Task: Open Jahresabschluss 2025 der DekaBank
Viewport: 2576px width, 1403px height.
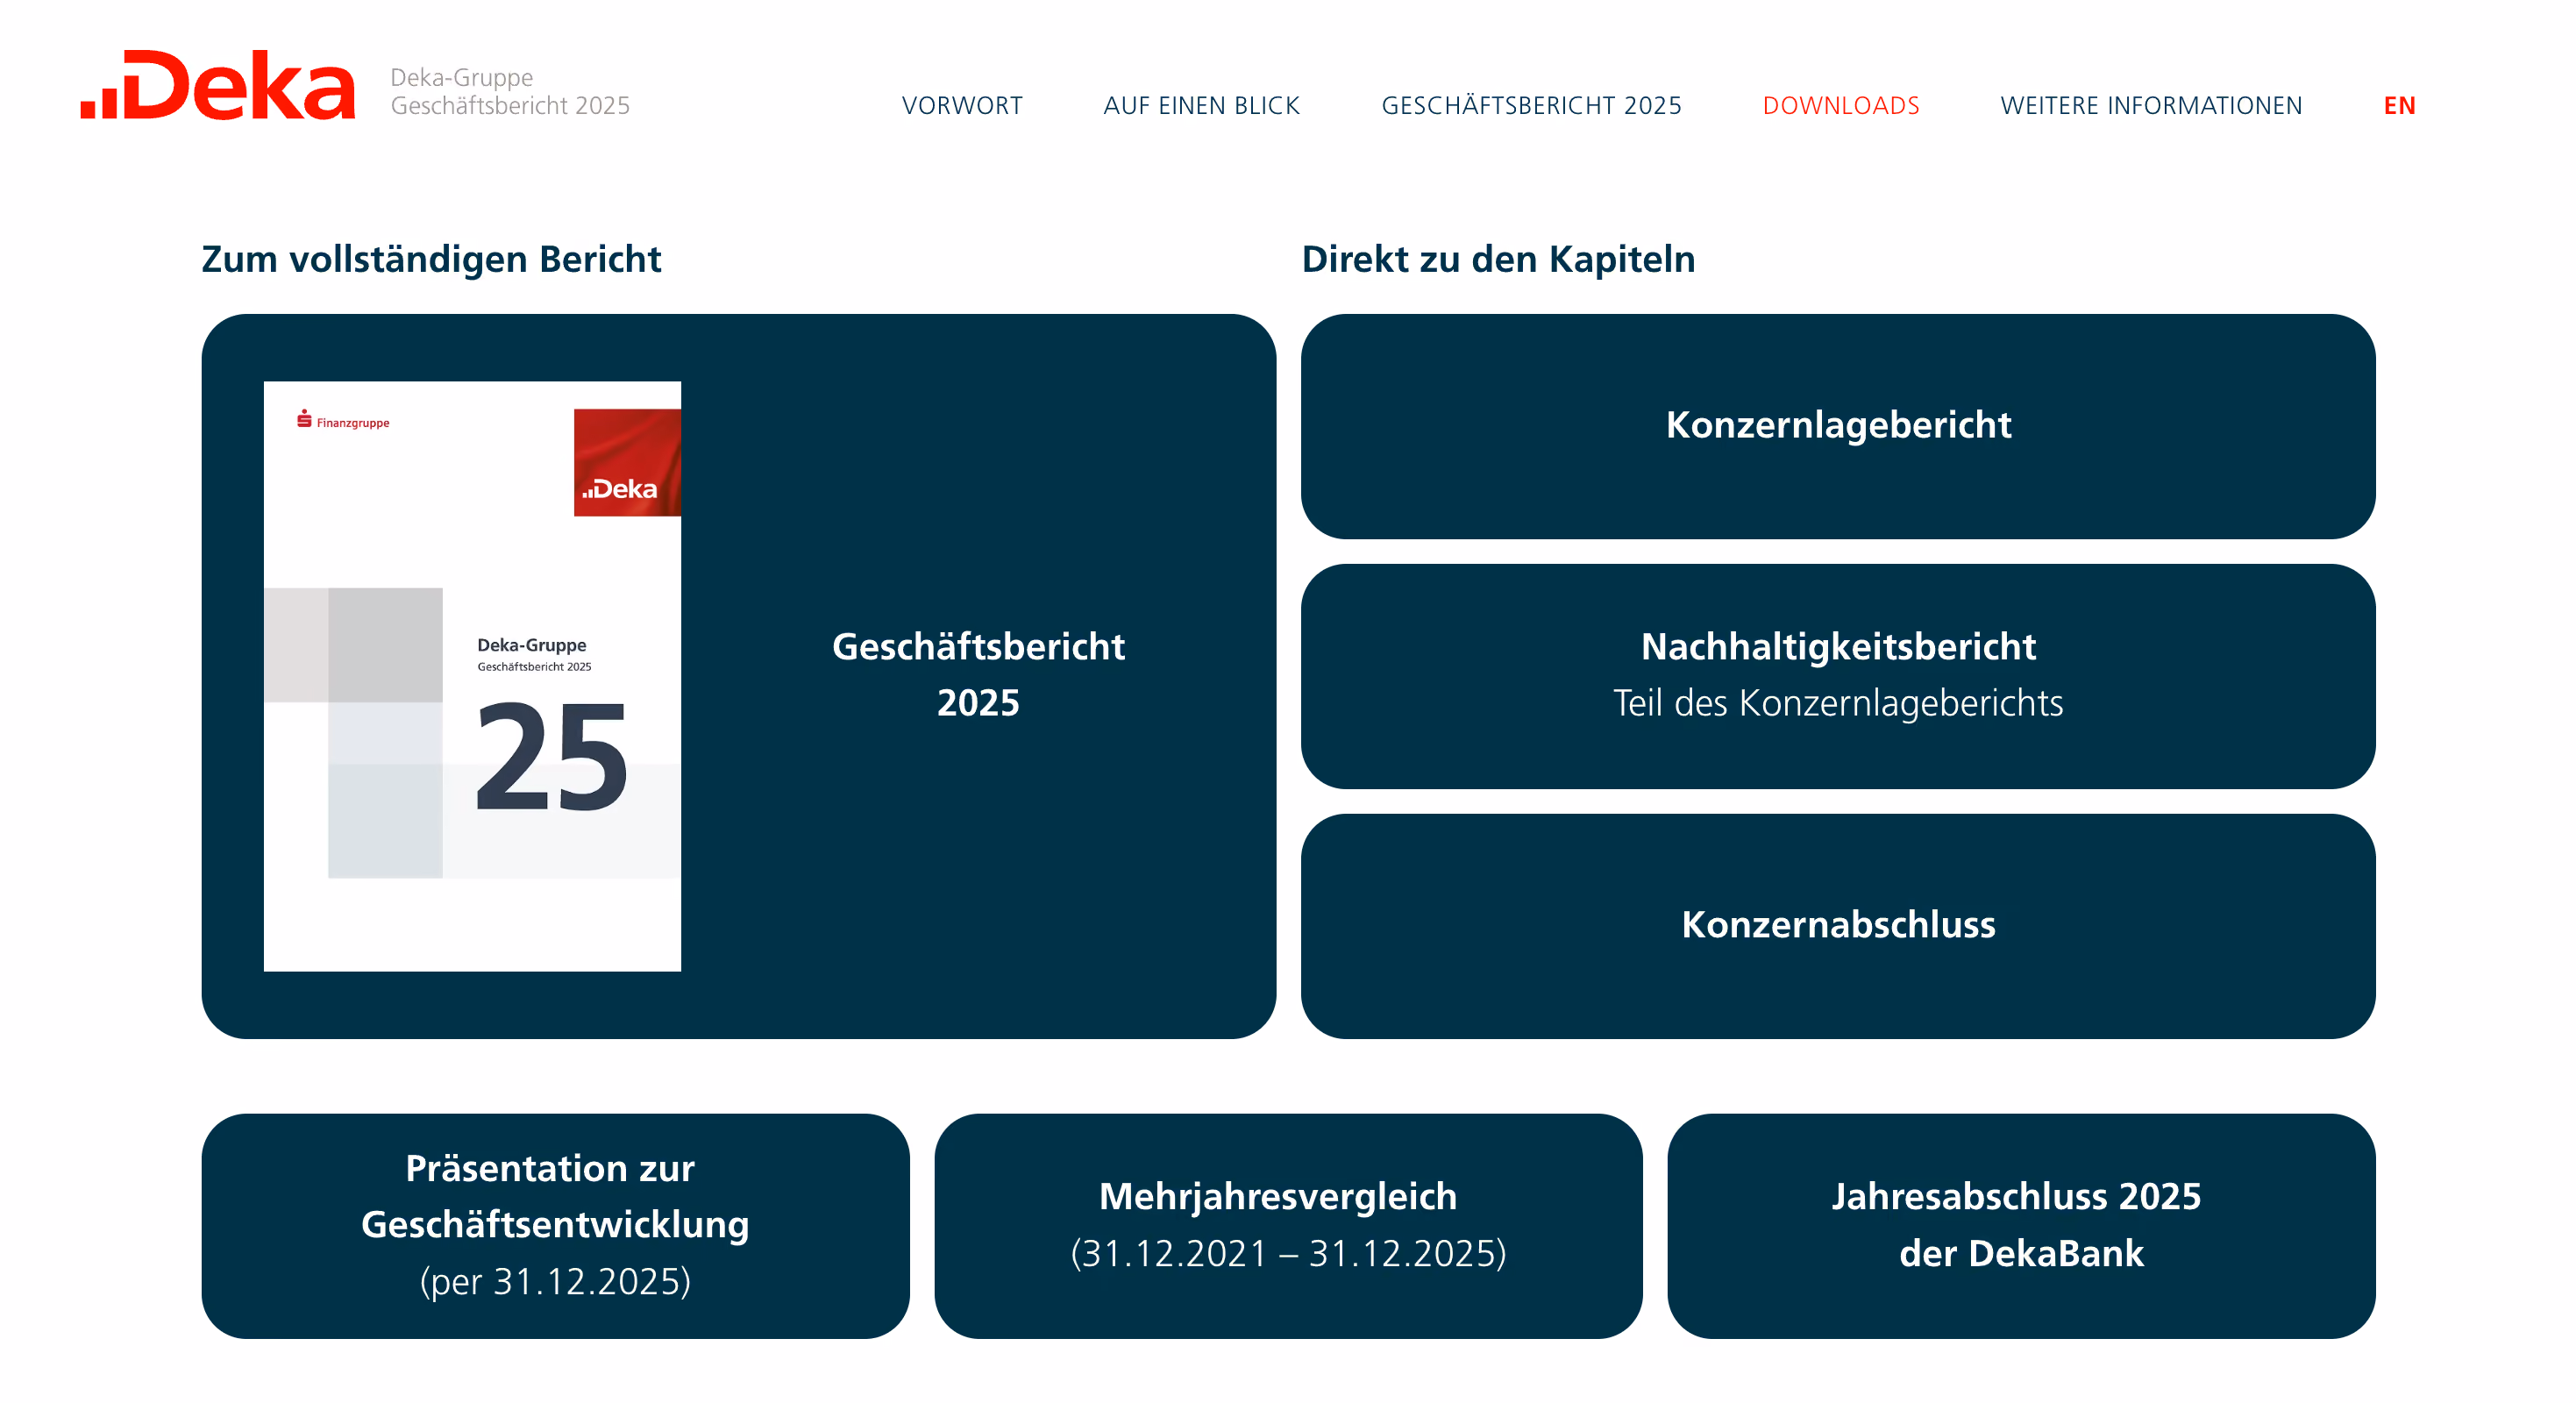Action: [x=2021, y=1226]
